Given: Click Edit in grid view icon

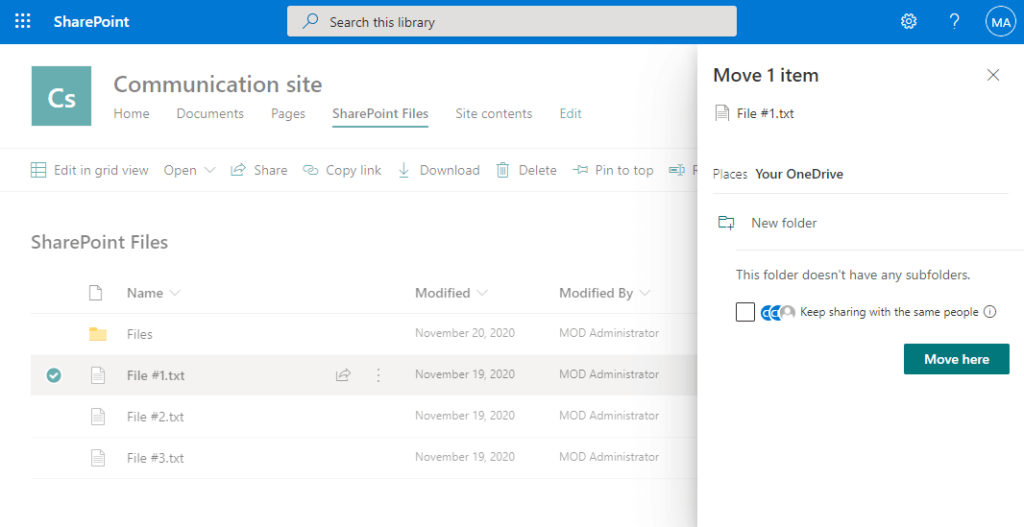Looking at the screenshot, I should click(39, 170).
